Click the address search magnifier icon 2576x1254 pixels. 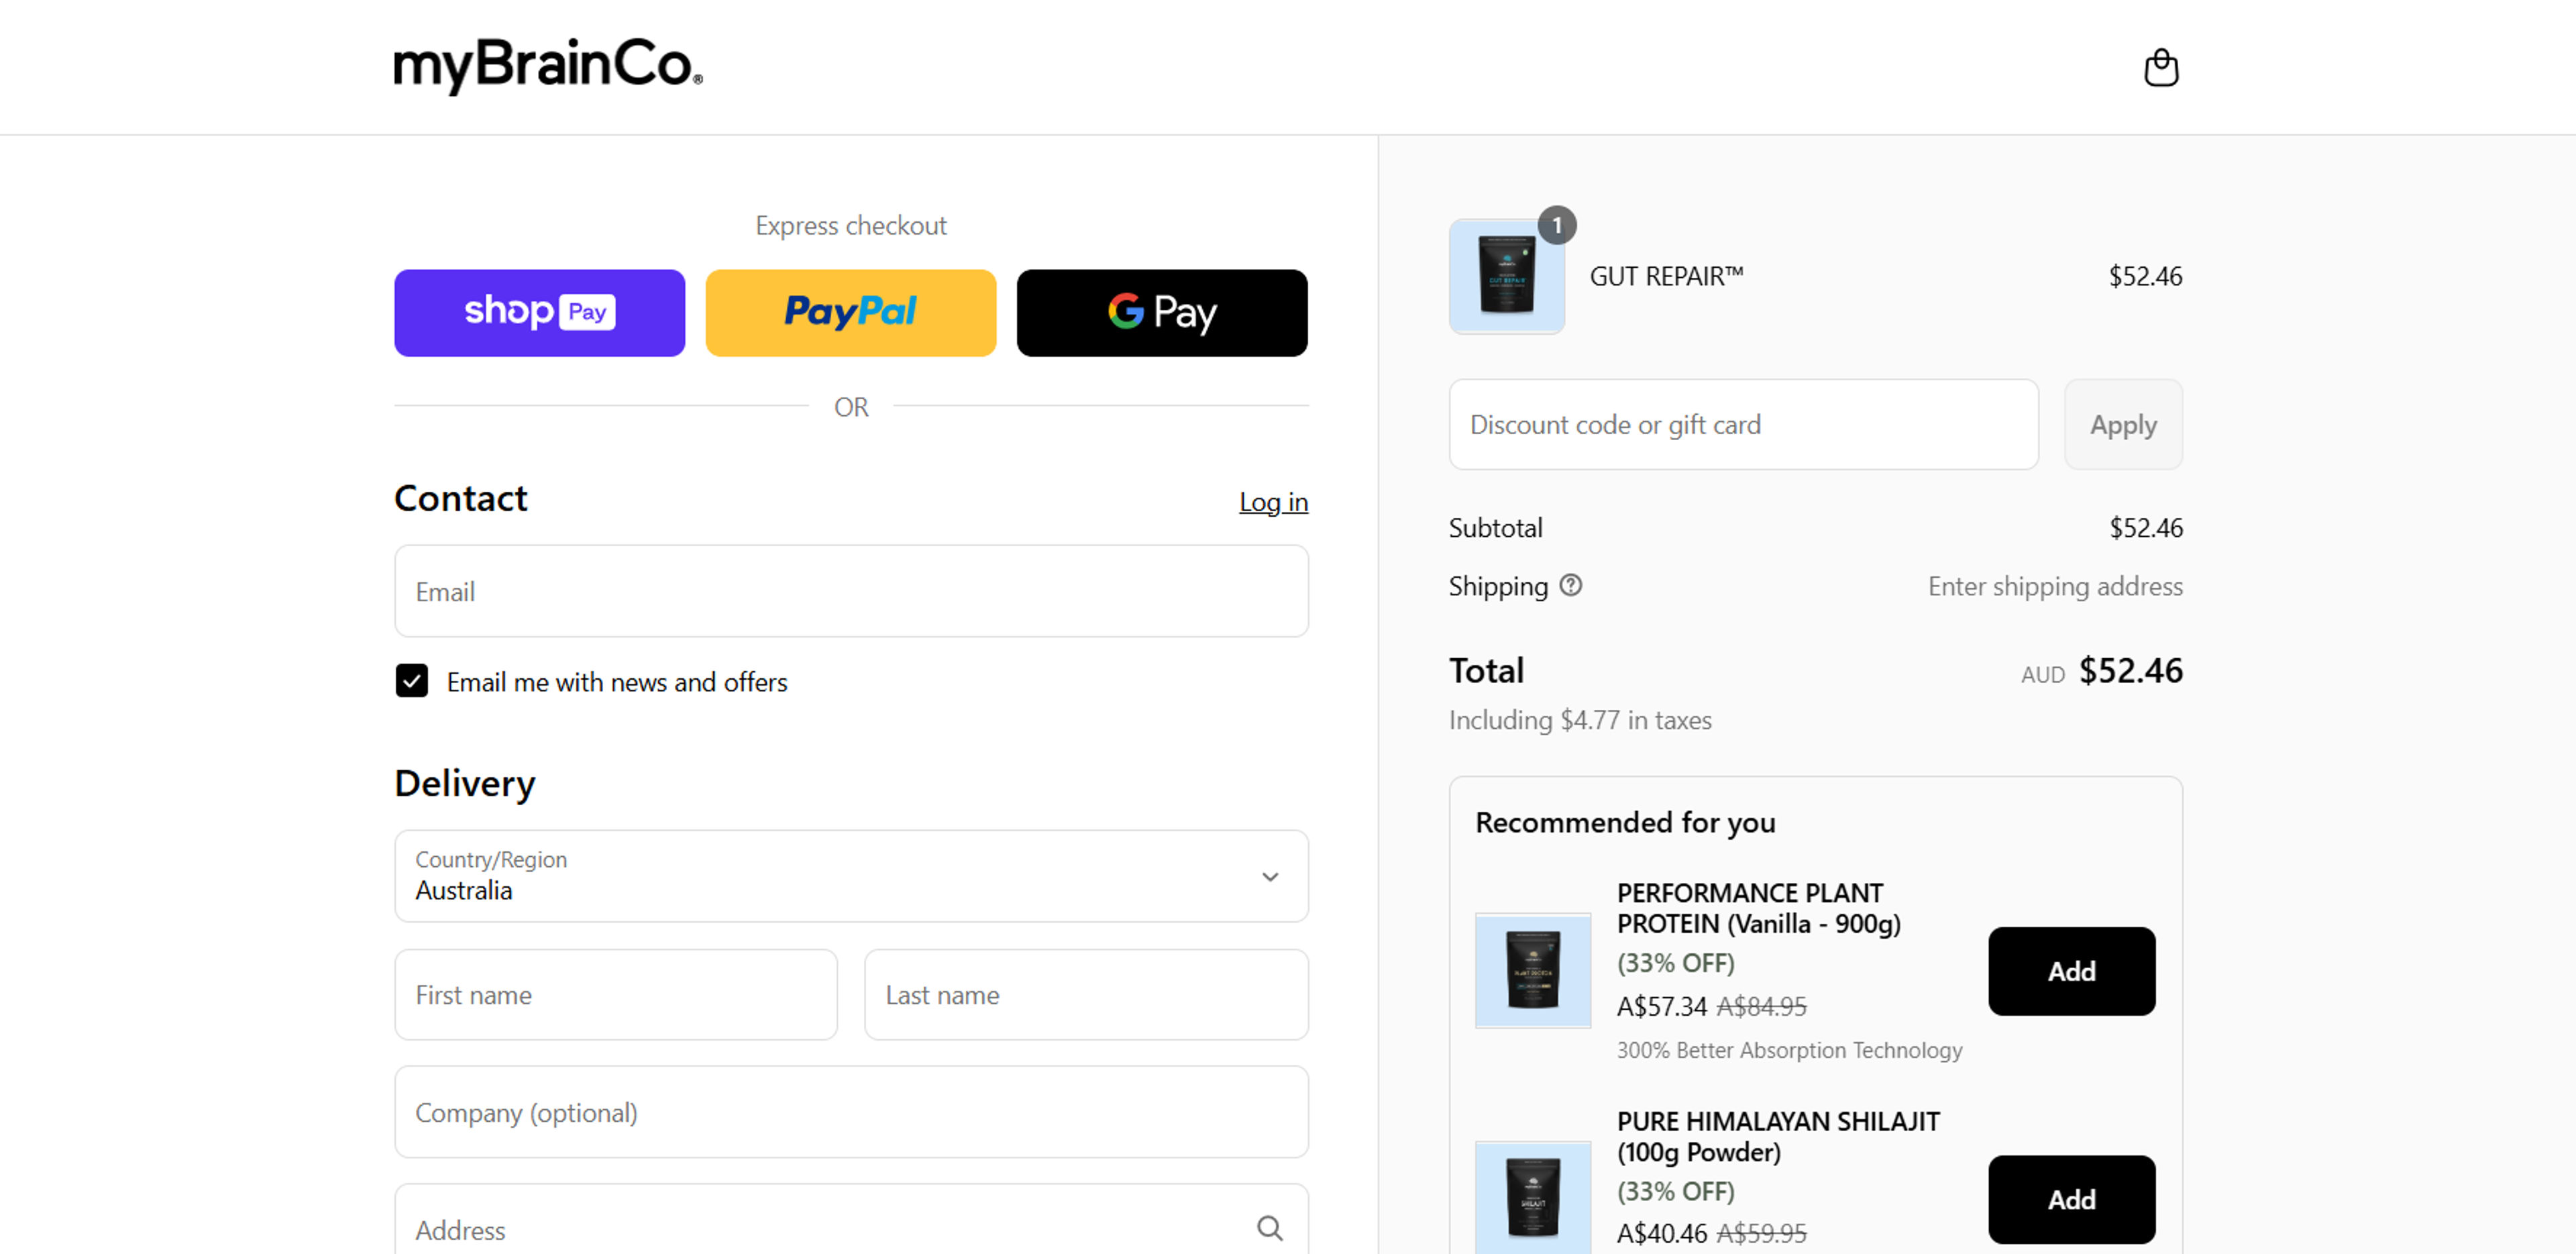pyautogui.click(x=1269, y=1228)
